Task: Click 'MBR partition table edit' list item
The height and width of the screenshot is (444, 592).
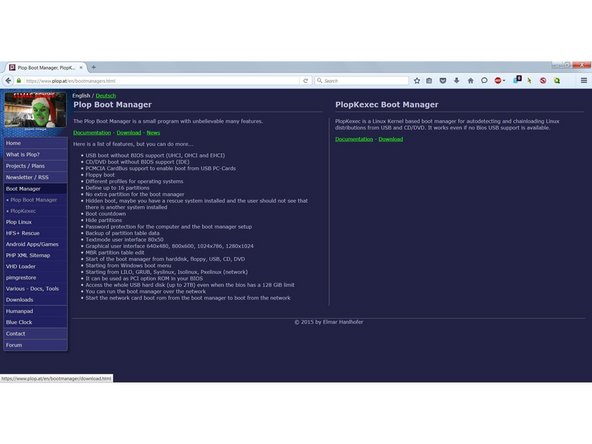Action: (x=115, y=253)
